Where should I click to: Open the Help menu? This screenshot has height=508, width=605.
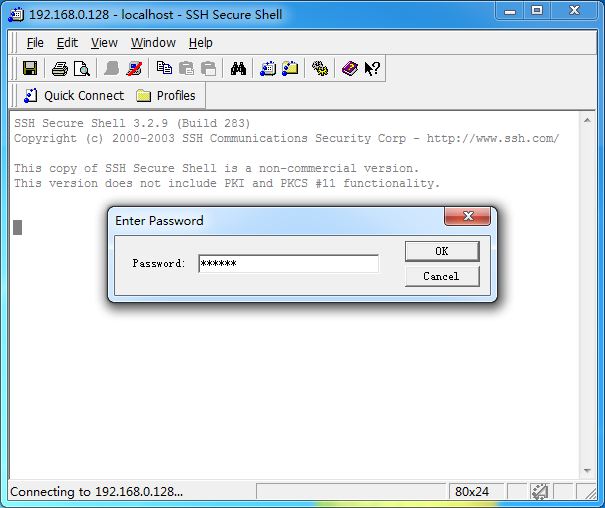[201, 43]
